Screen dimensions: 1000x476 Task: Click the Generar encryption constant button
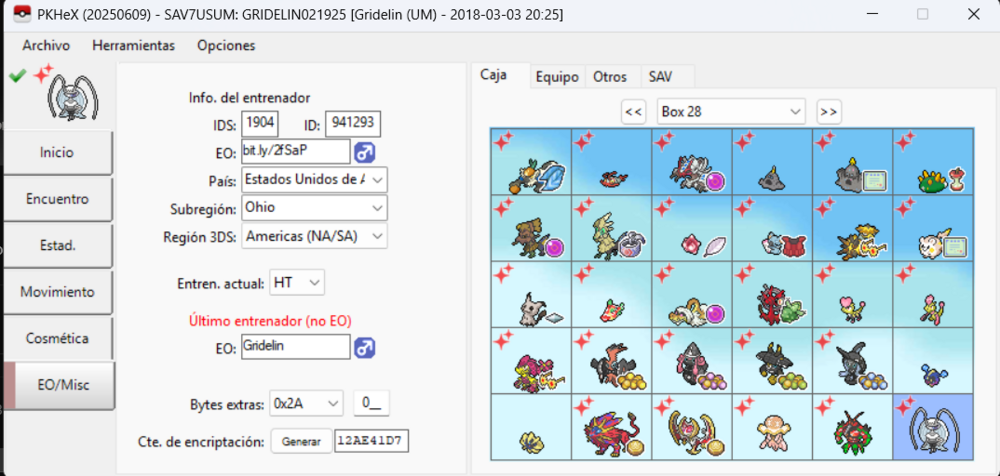(x=302, y=441)
